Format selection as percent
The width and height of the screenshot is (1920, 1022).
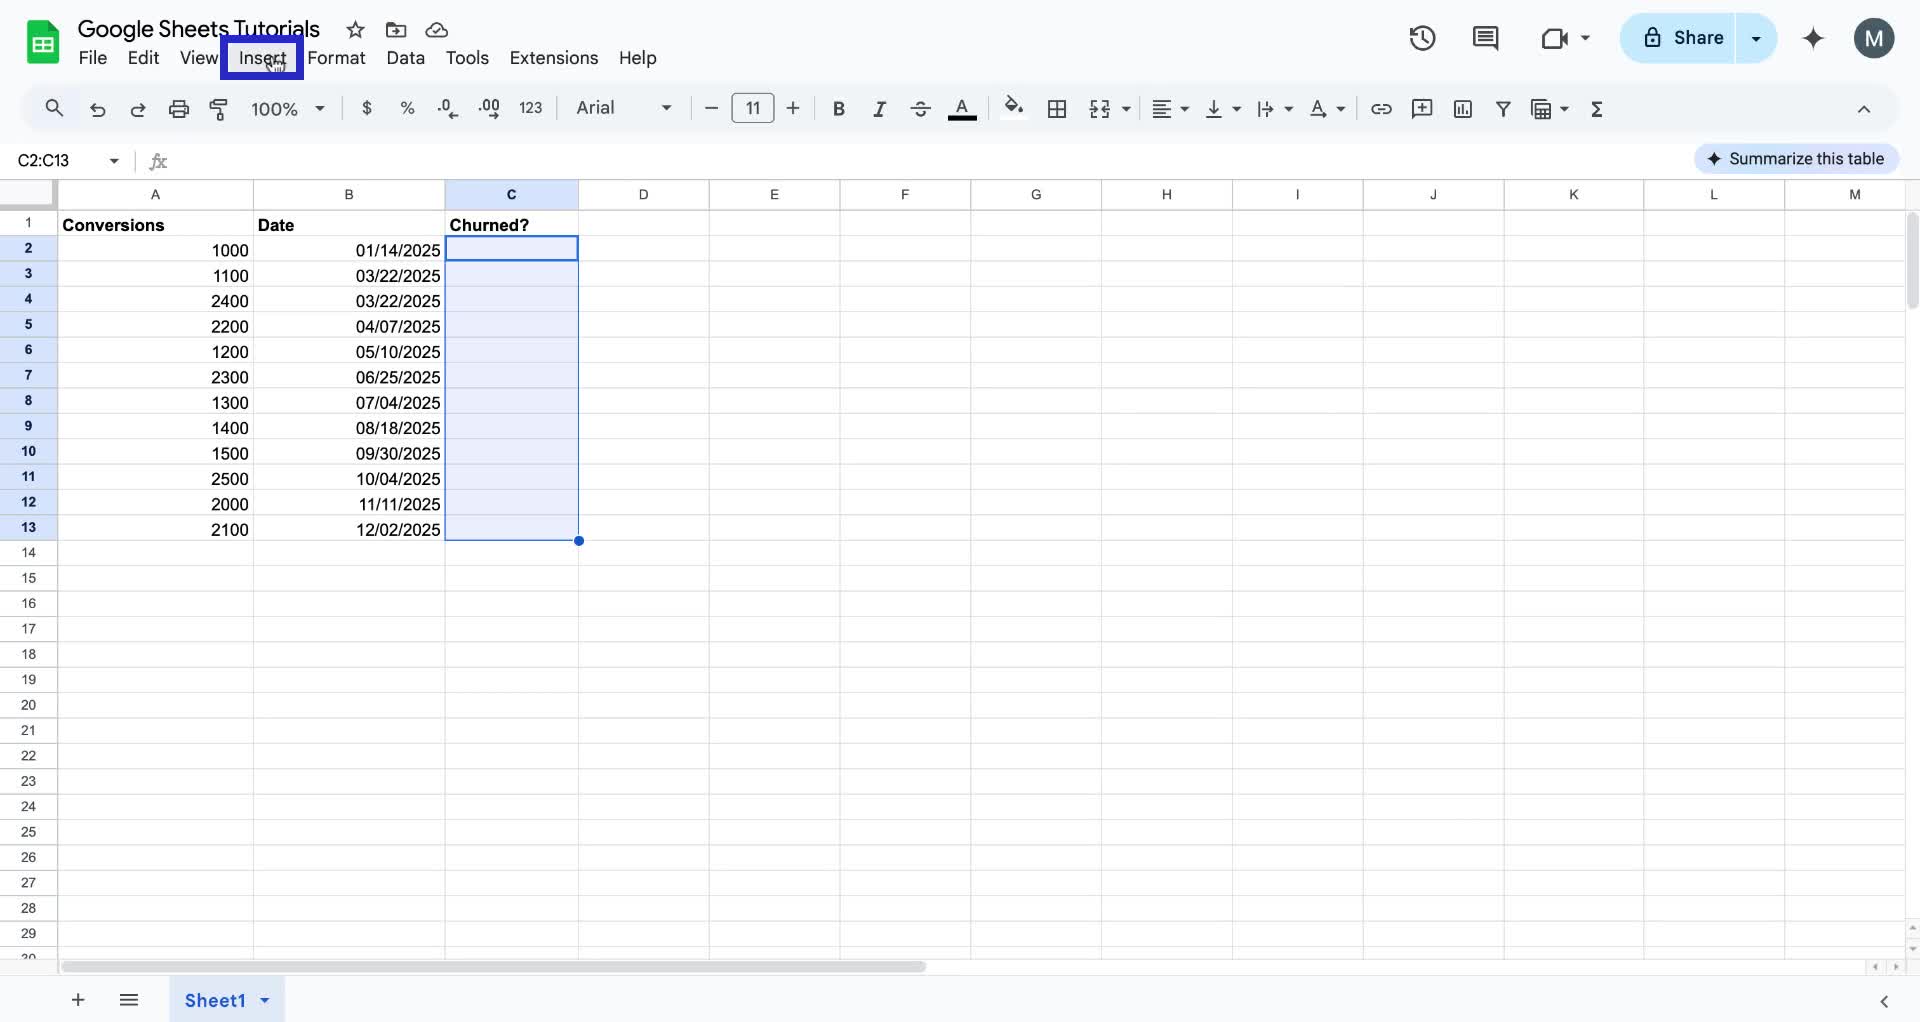click(x=407, y=108)
